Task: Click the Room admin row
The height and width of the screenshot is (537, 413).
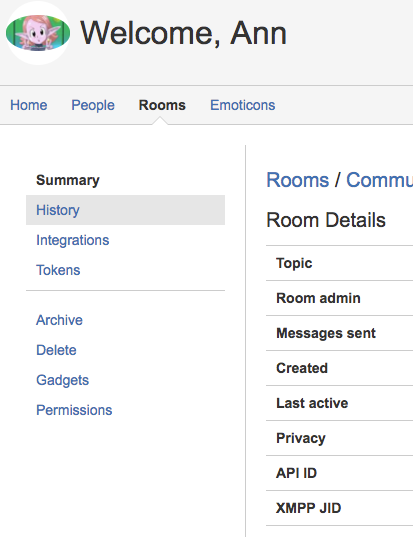Action: (339, 298)
